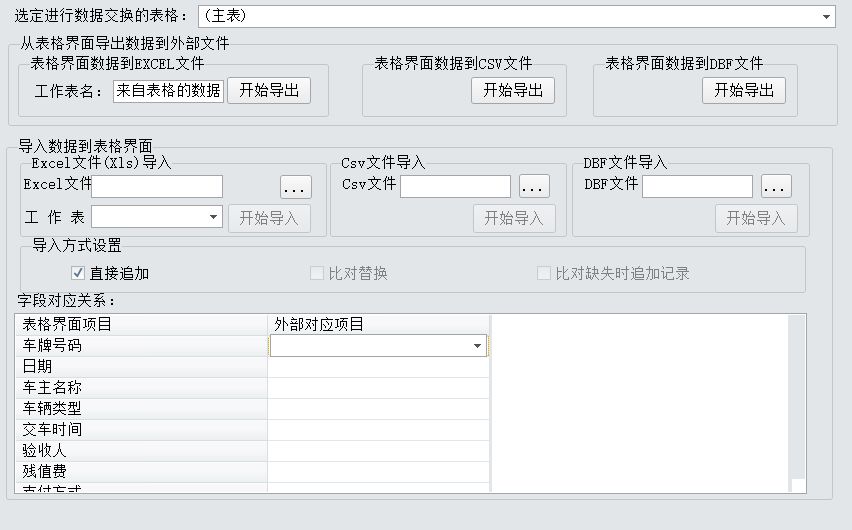Click the Csv文件 path input field
Screen dimensions: 852x530
point(455,186)
